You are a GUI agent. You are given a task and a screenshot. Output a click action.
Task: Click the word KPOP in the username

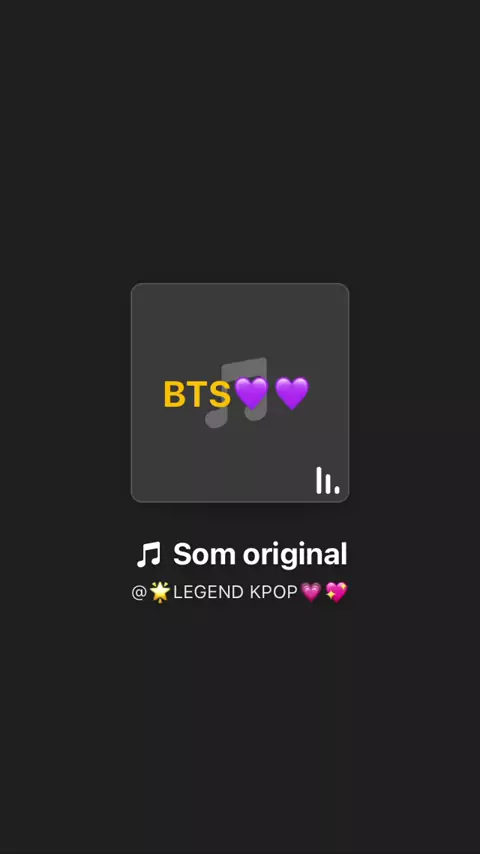point(274,592)
